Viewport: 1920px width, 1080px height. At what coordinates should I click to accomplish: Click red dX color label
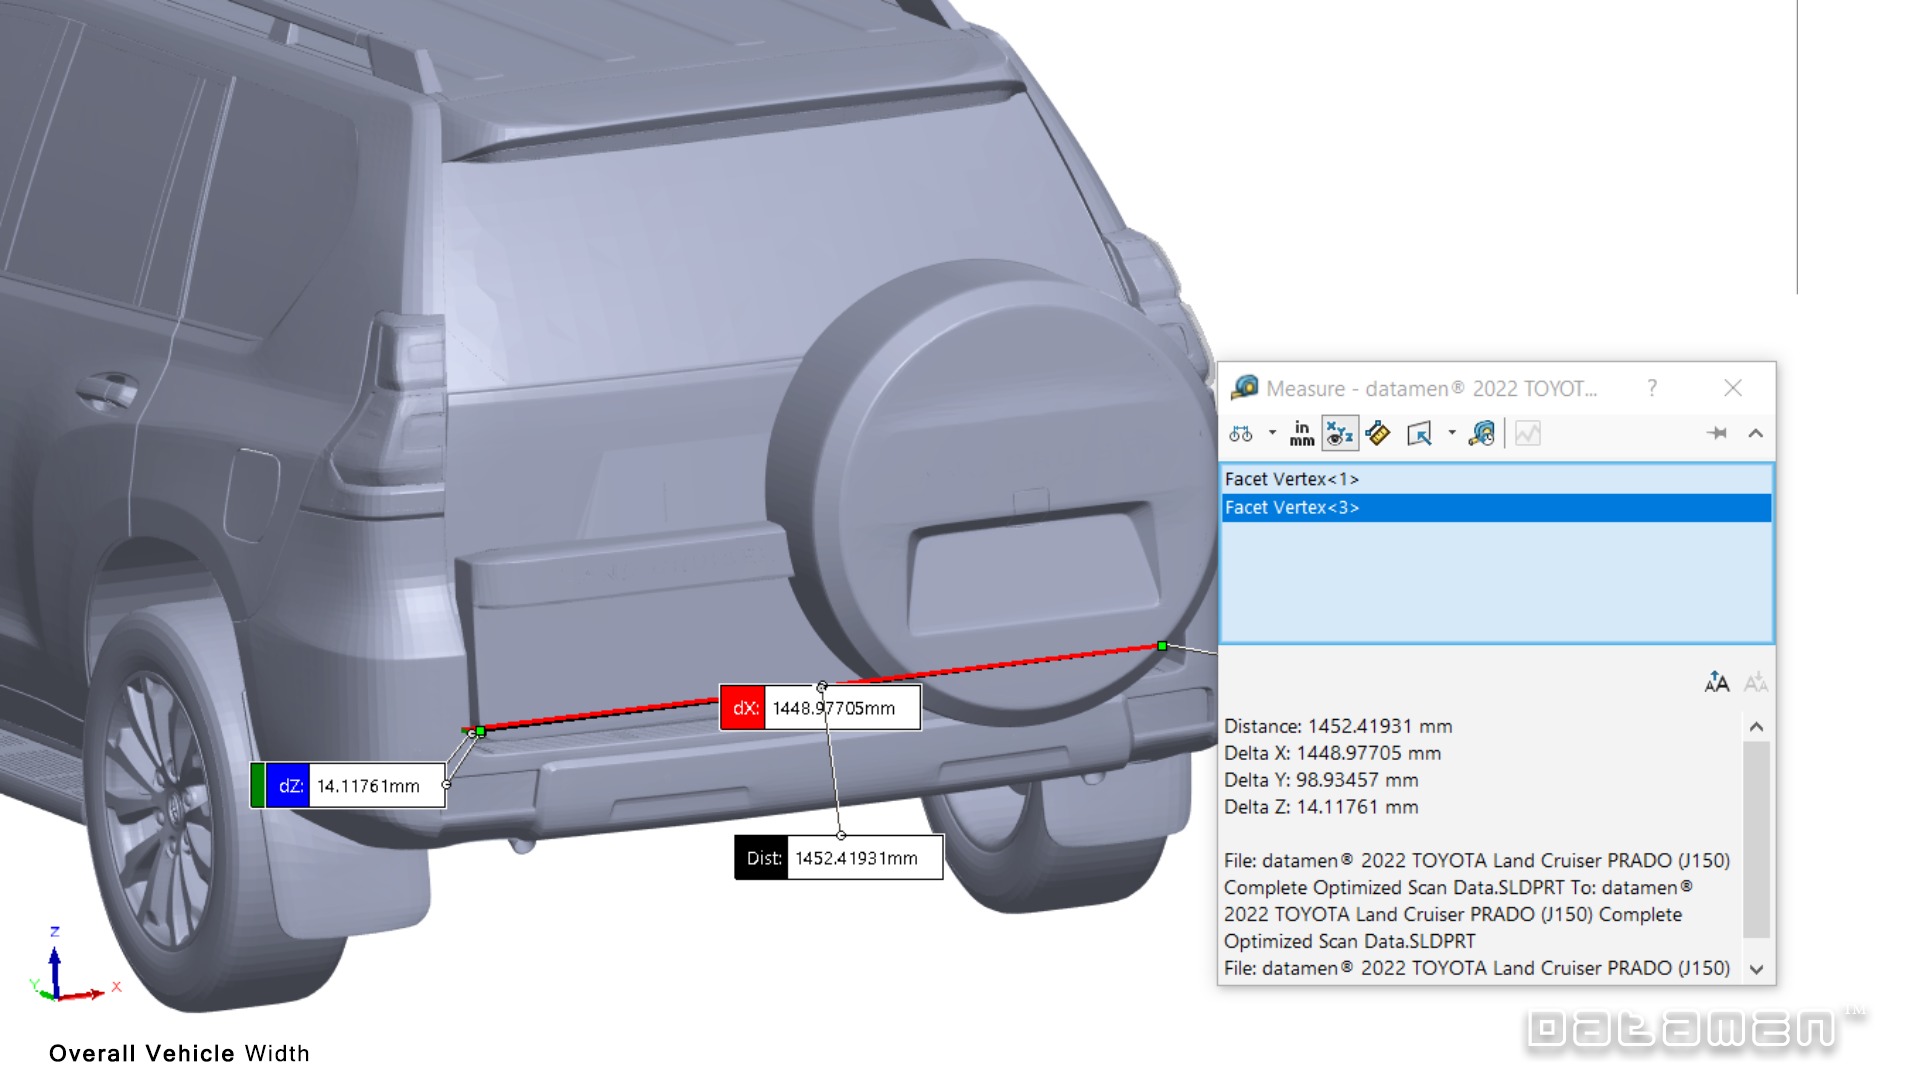click(743, 708)
